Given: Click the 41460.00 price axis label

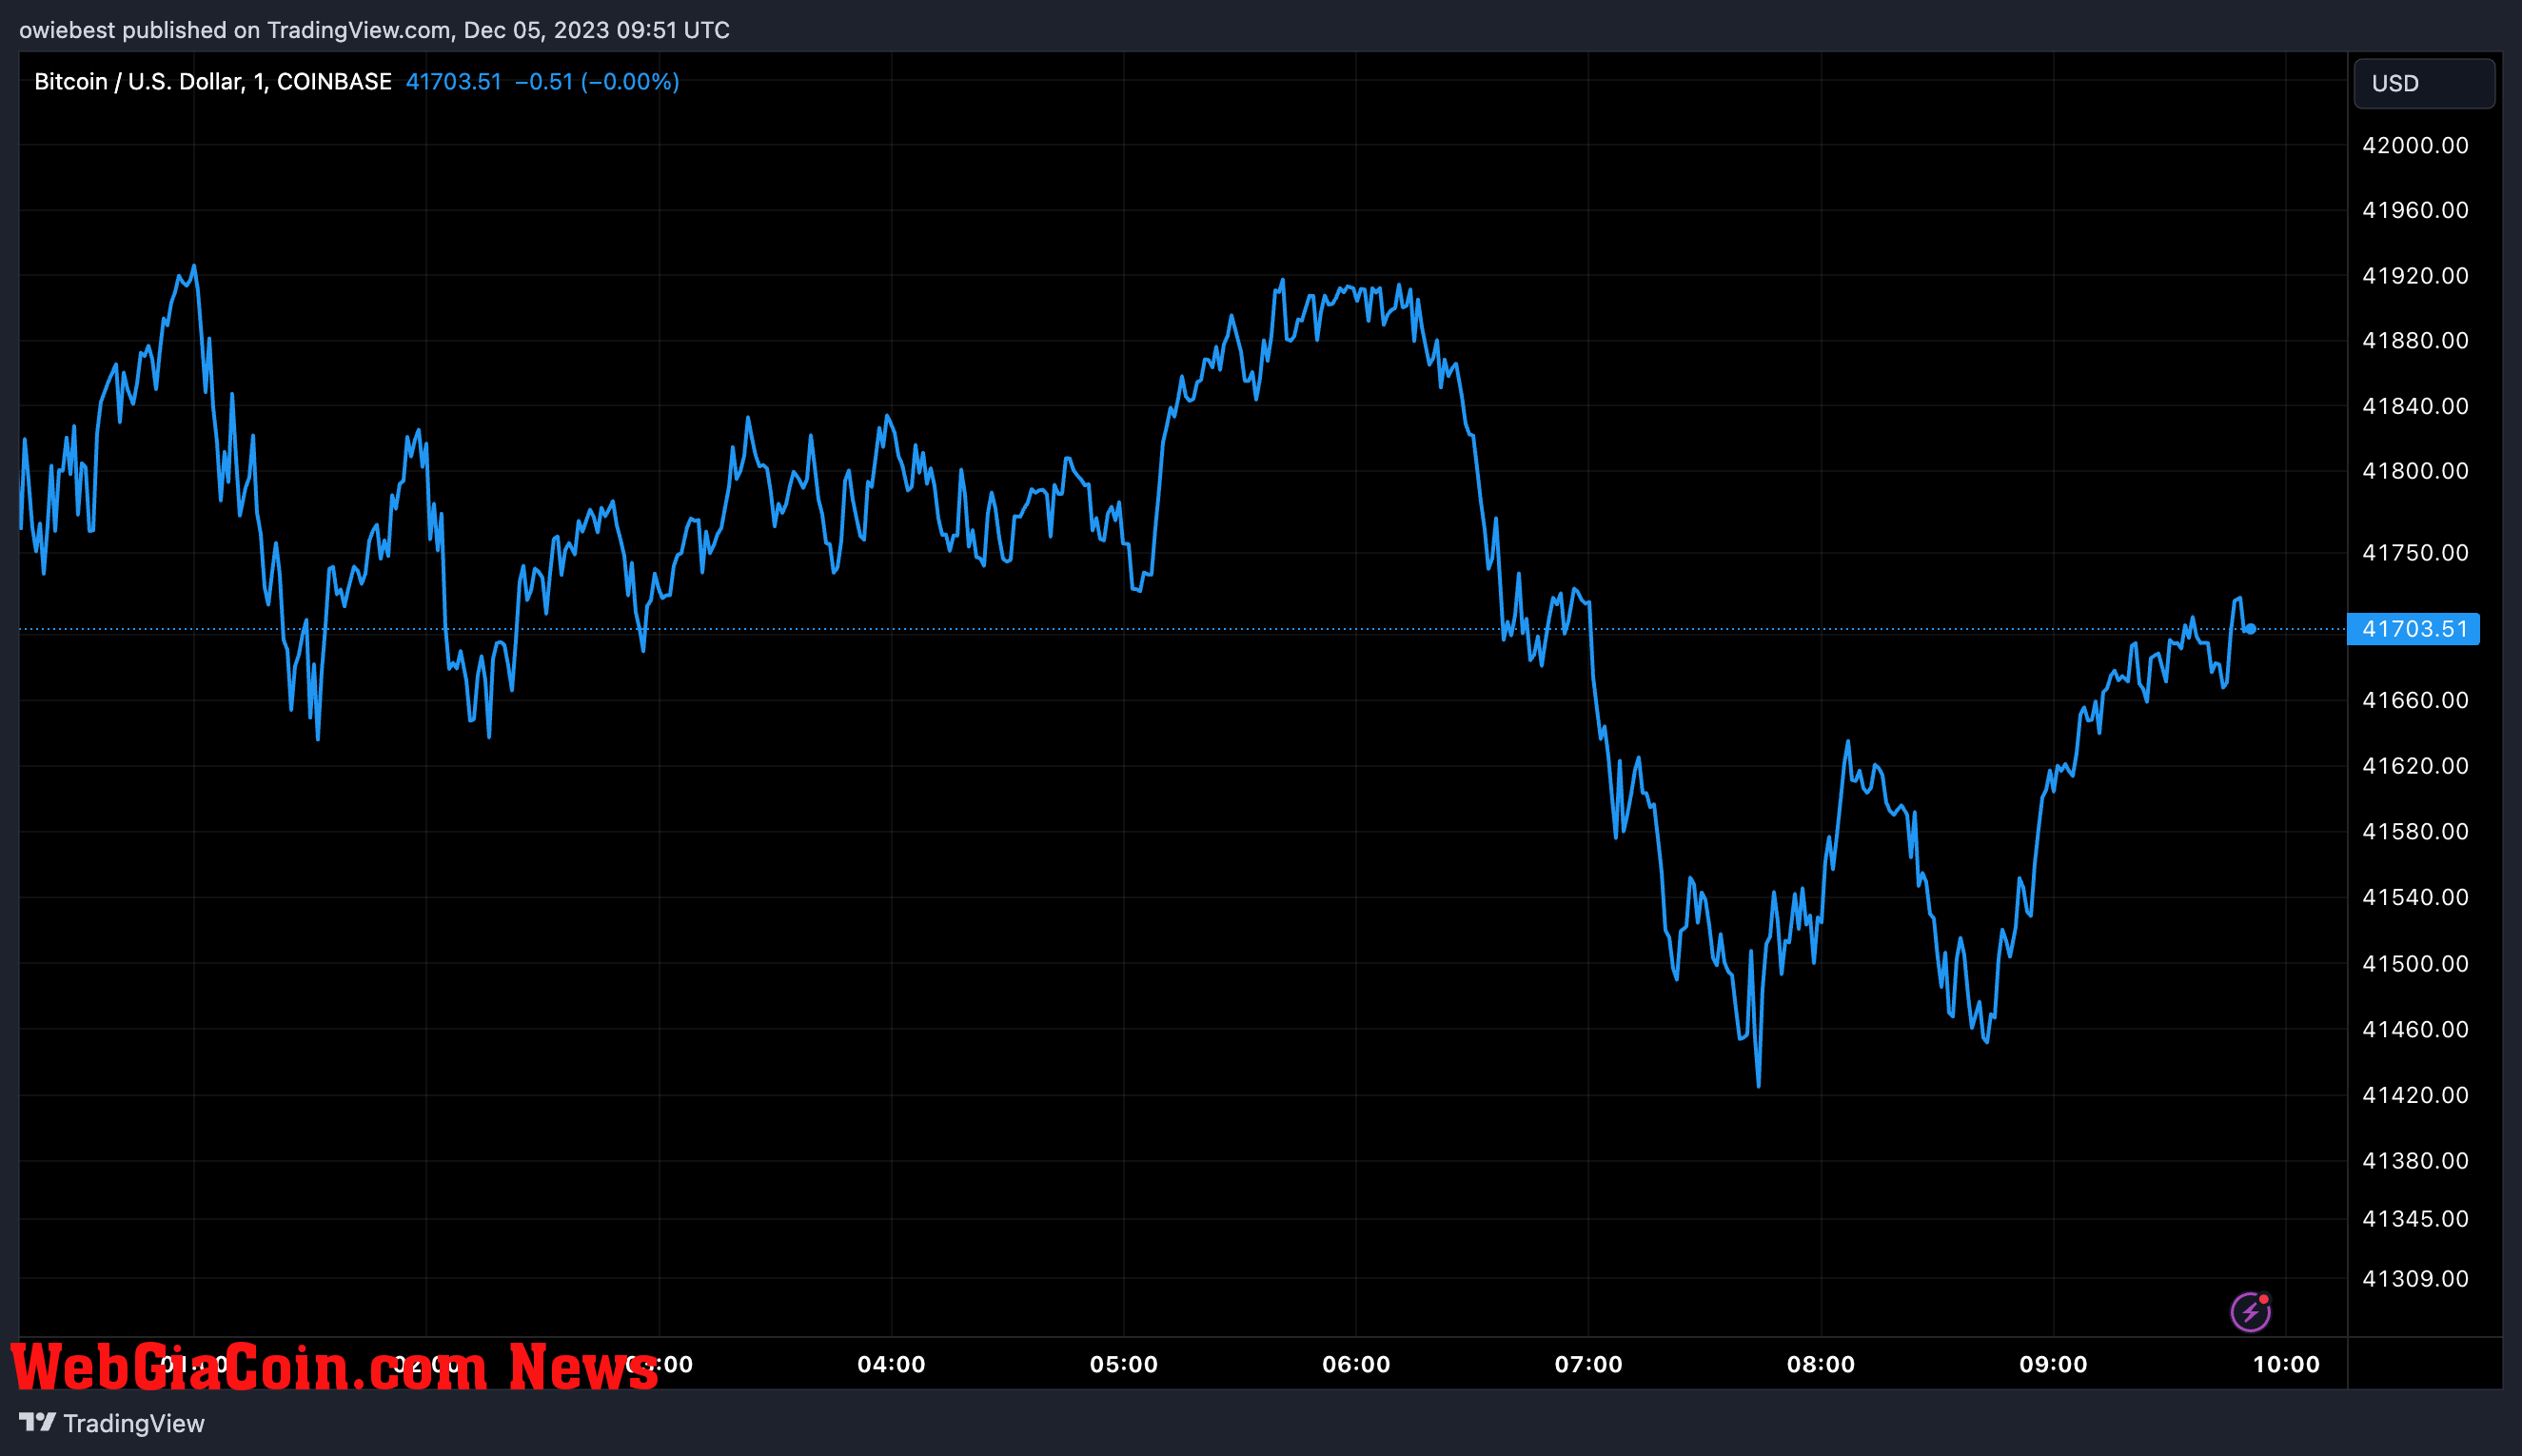Looking at the screenshot, I should pos(2415,1030).
